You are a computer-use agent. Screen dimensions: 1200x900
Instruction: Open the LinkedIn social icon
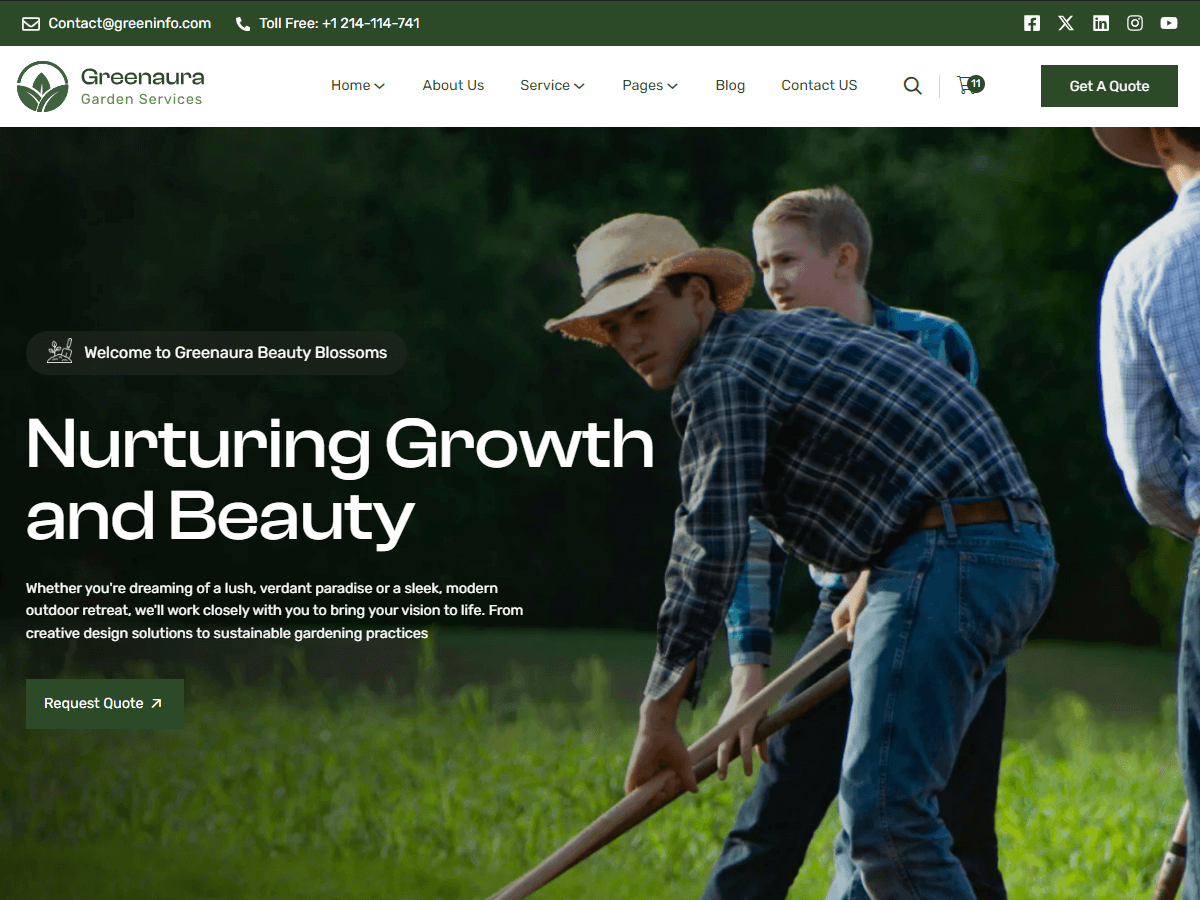click(x=1100, y=23)
